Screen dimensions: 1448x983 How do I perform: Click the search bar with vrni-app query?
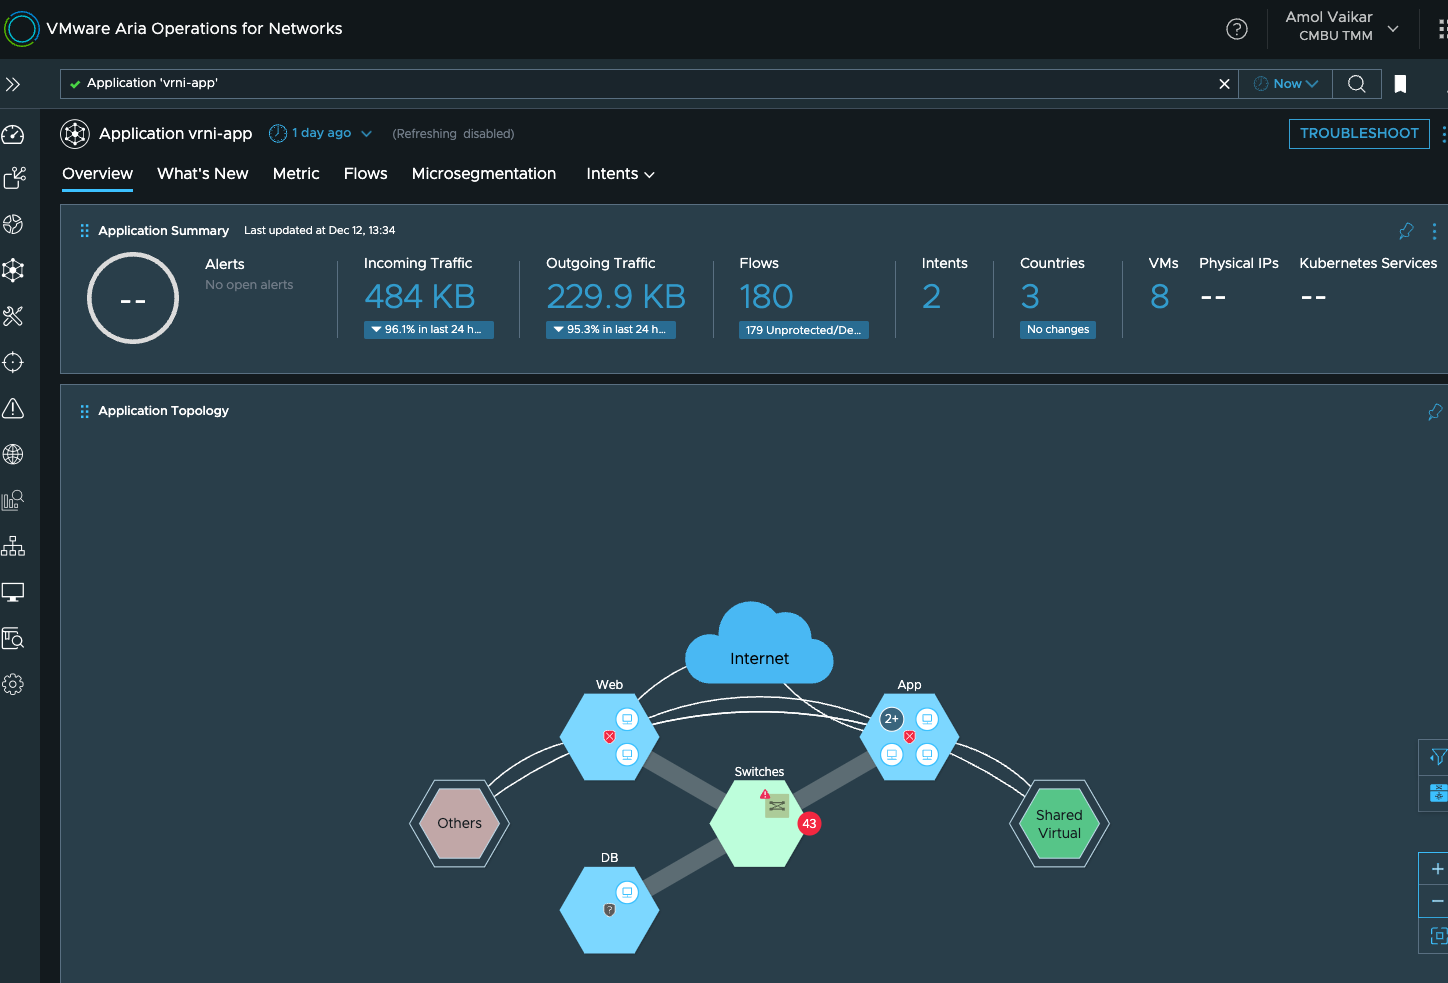[649, 84]
